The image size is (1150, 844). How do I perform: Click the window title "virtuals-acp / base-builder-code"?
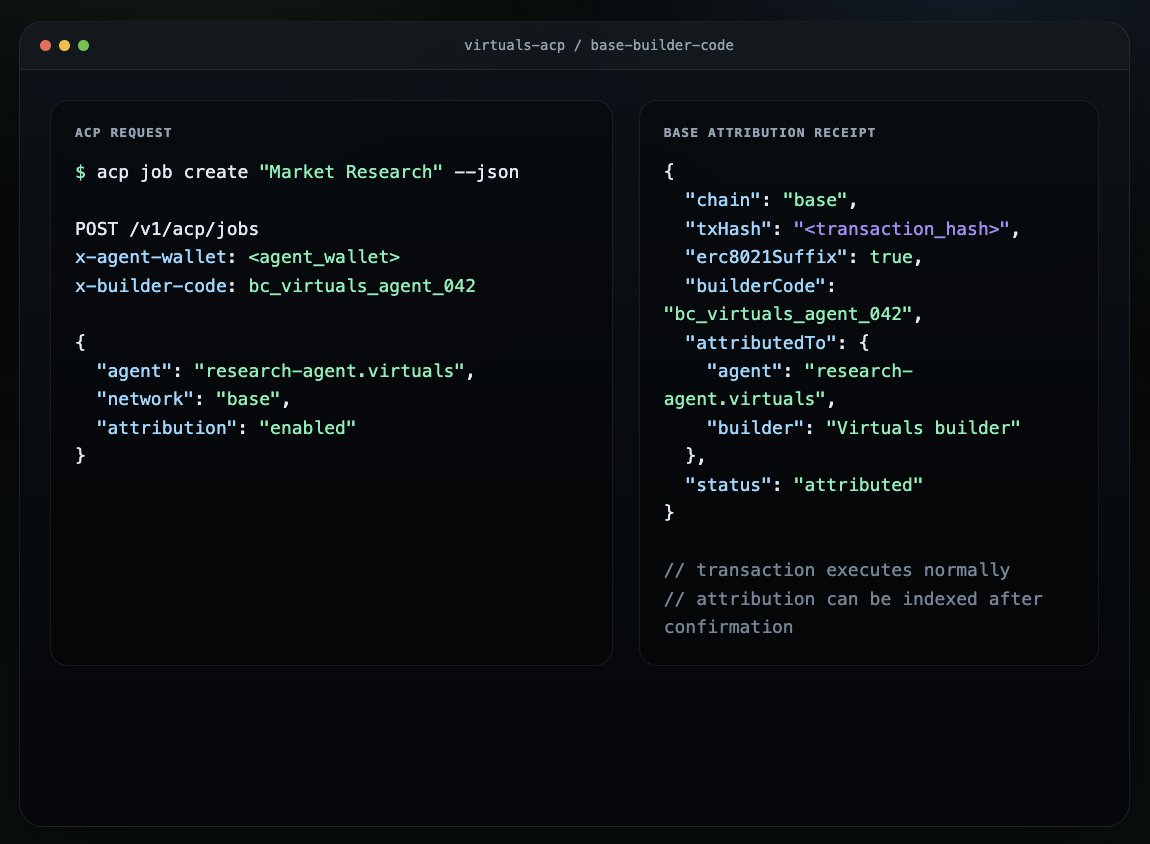[x=598, y=45]
